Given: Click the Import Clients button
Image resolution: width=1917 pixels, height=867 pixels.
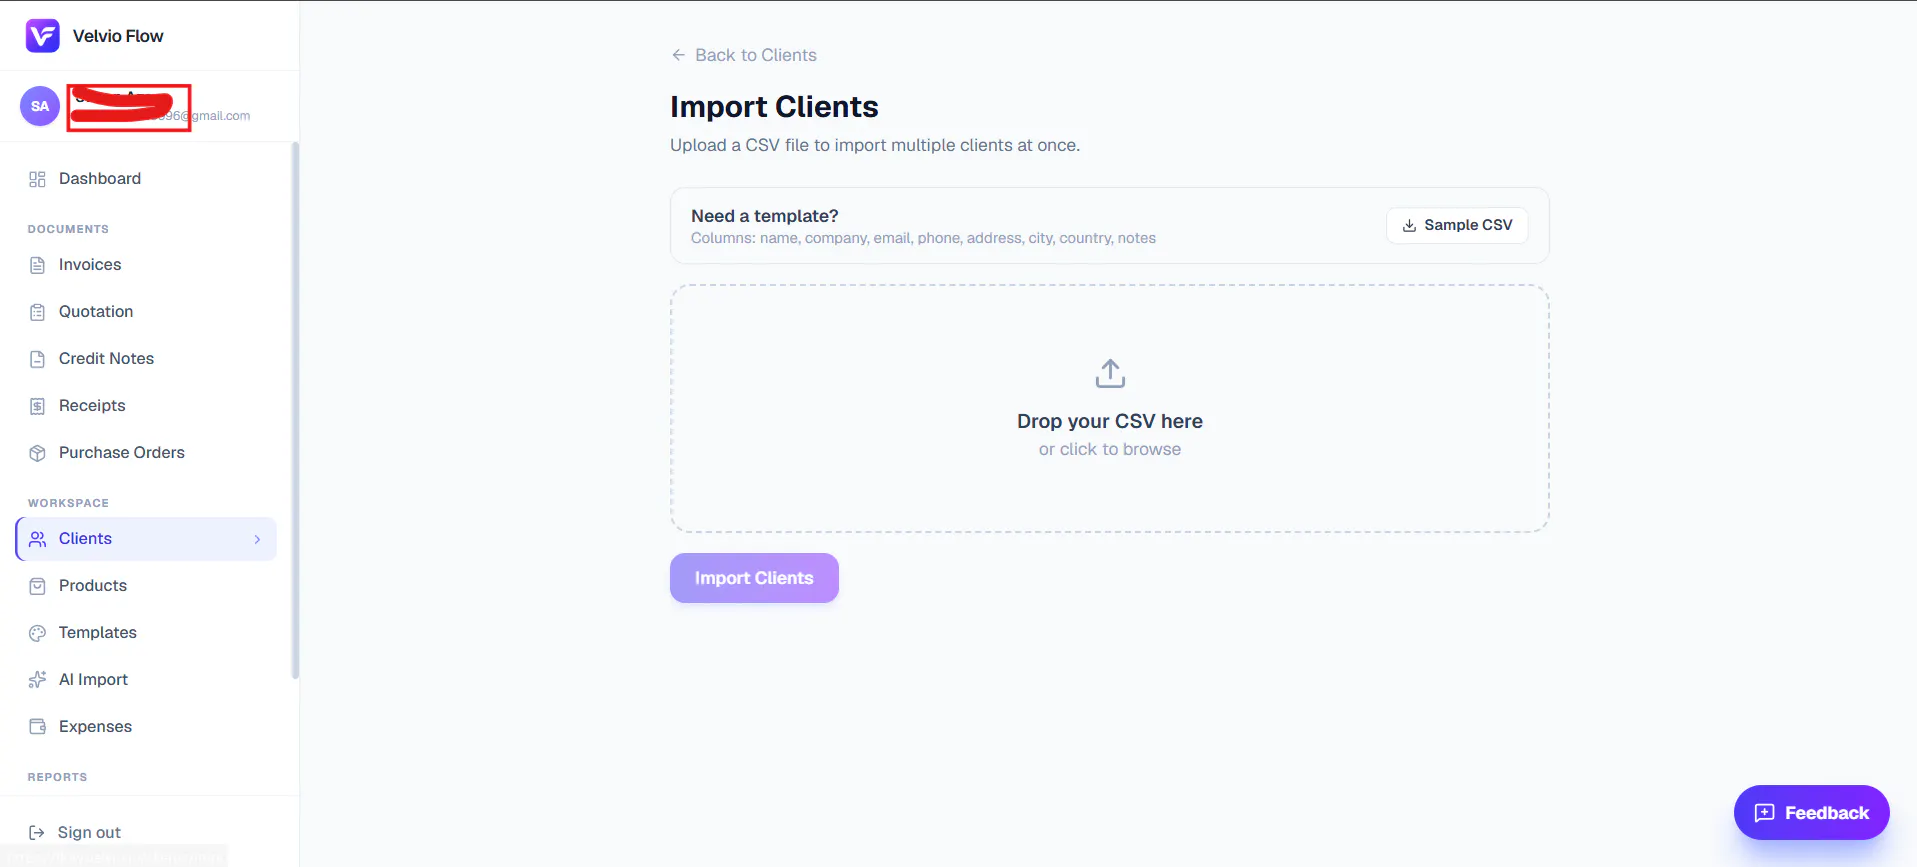Looking at the screenshot, I should [x=754, y=578].
